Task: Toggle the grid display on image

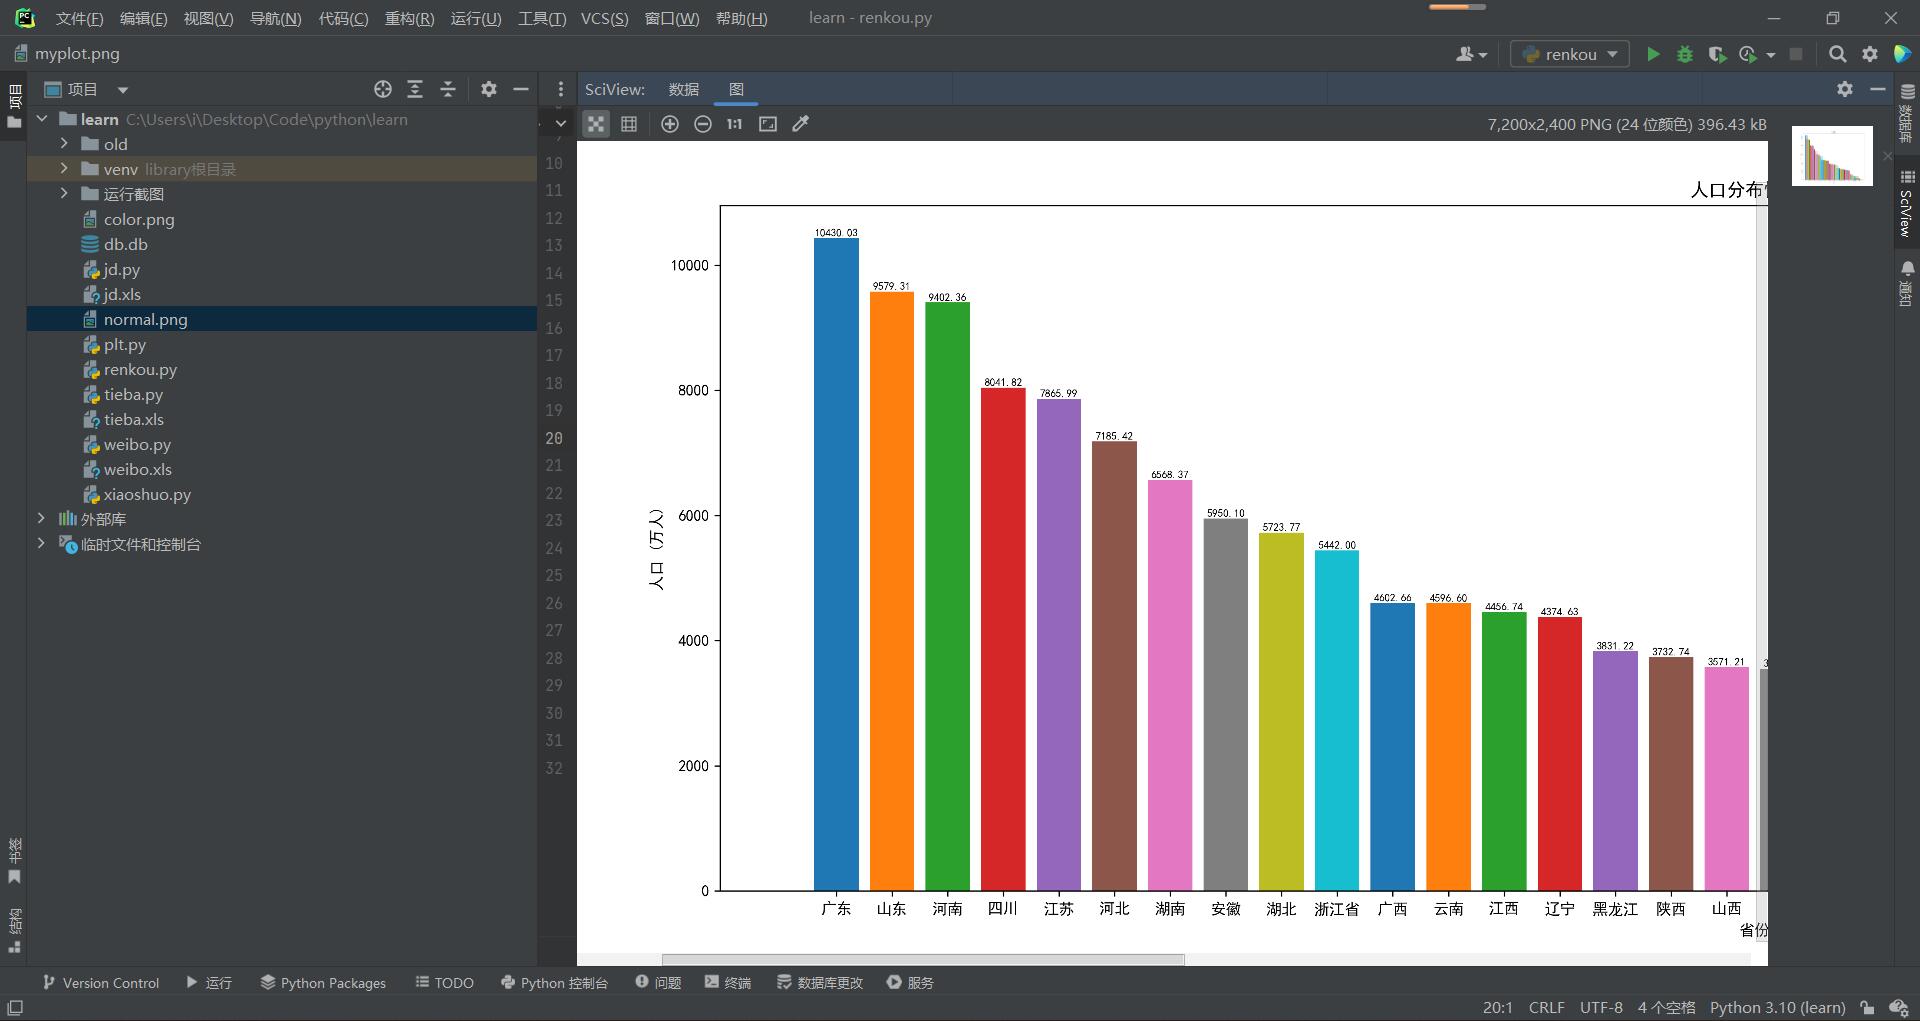Action: [629, 124]
